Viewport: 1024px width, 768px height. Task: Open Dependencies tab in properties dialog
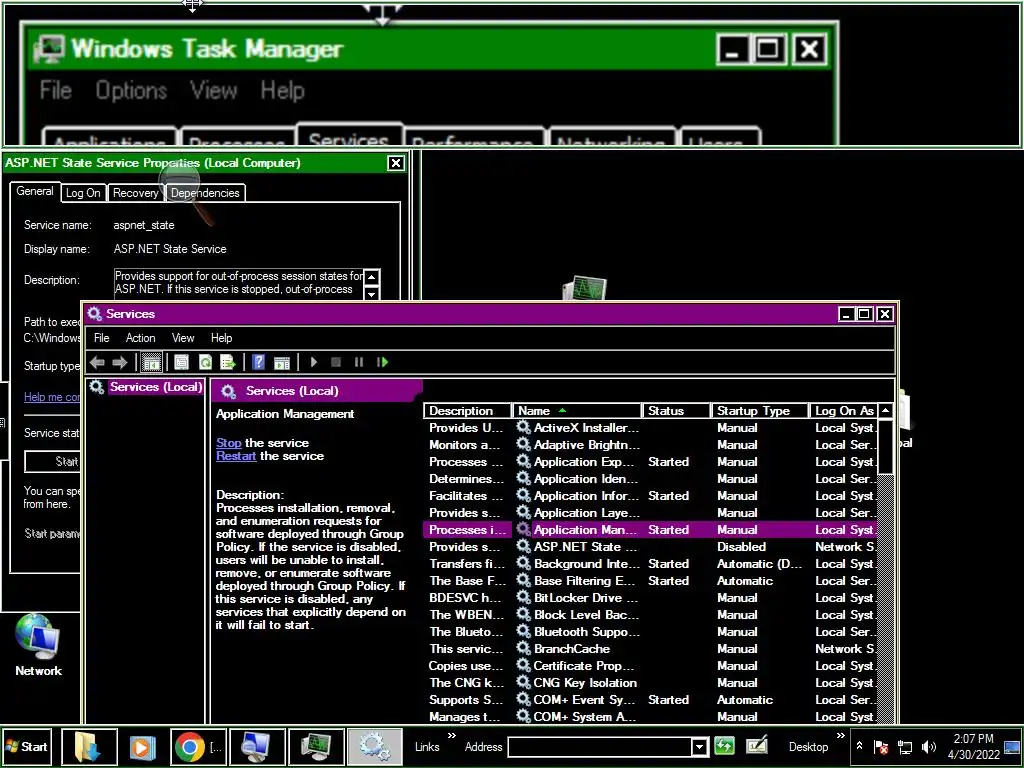(205, 193)
